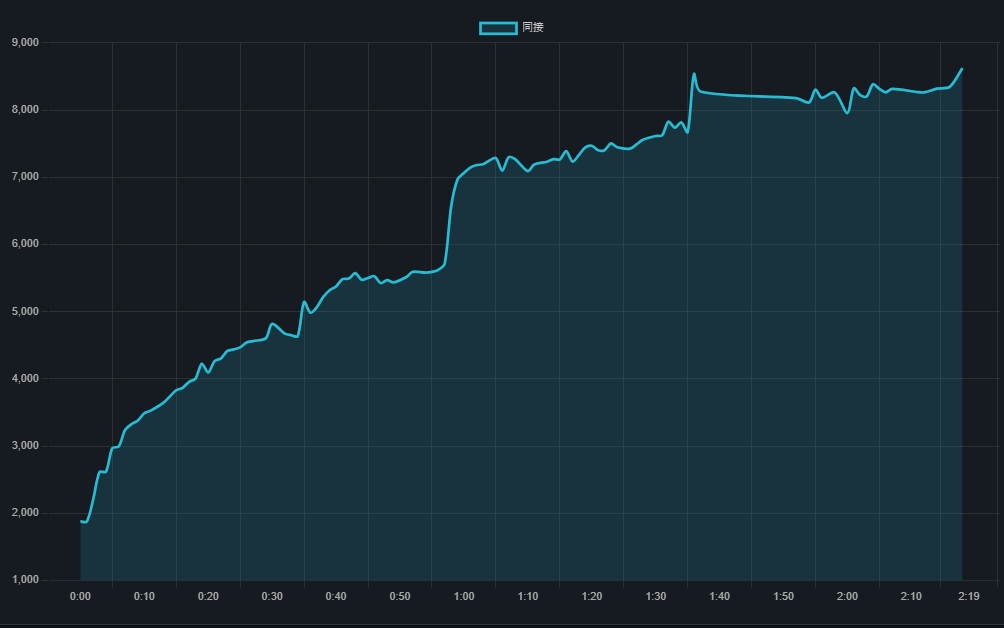Screen dimensions: 1004x628
Task: Click the line's peak spike after 1:35
Action: pos(694,74)
